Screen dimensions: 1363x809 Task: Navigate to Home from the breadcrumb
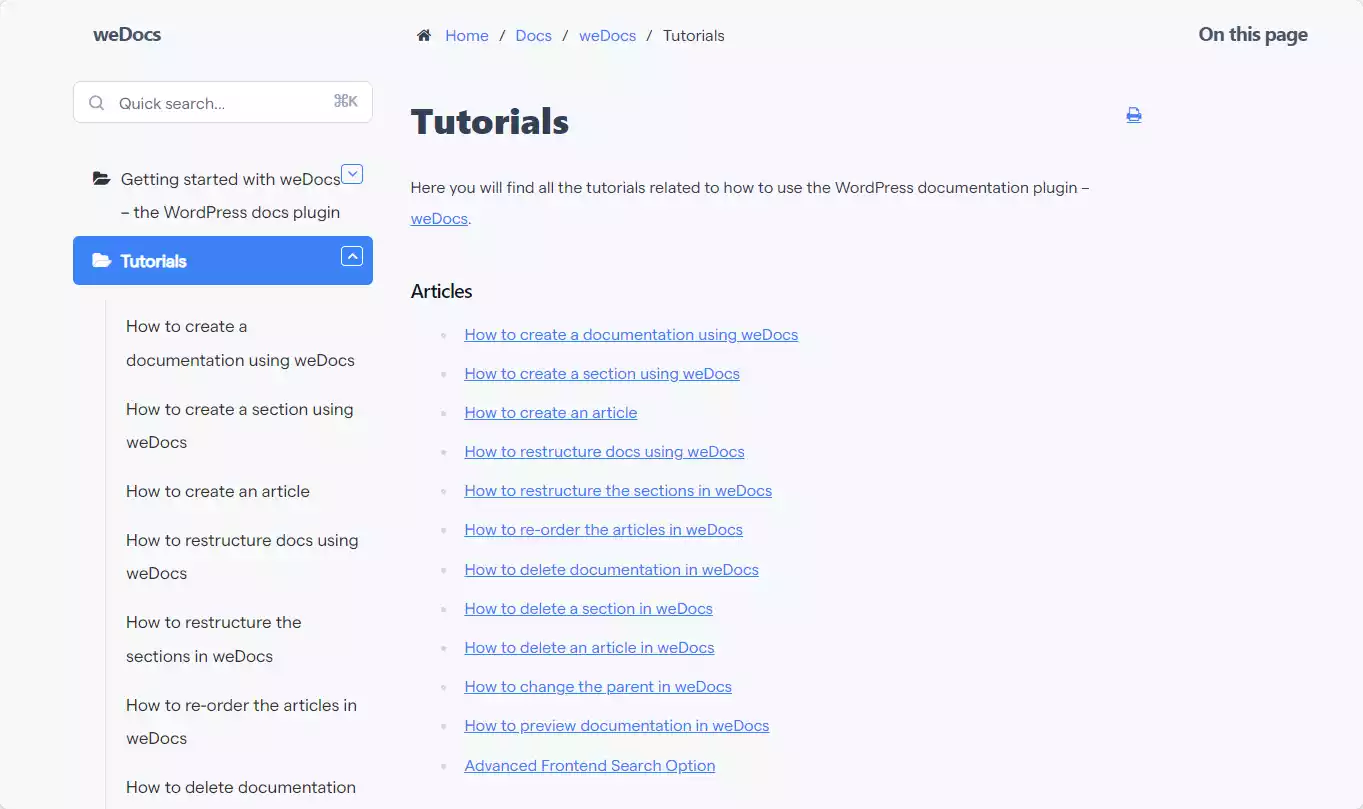466,35
